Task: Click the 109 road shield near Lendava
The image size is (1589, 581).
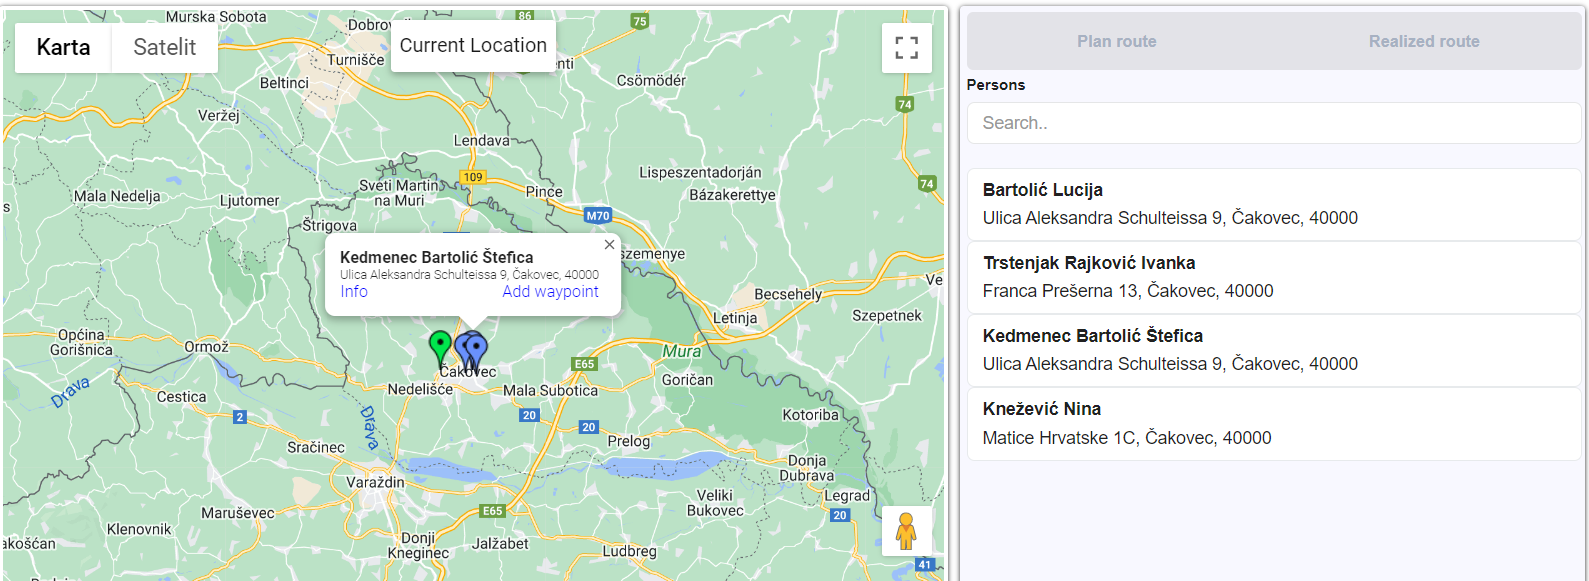Action: pyautogui.click(x=473, y=177)
